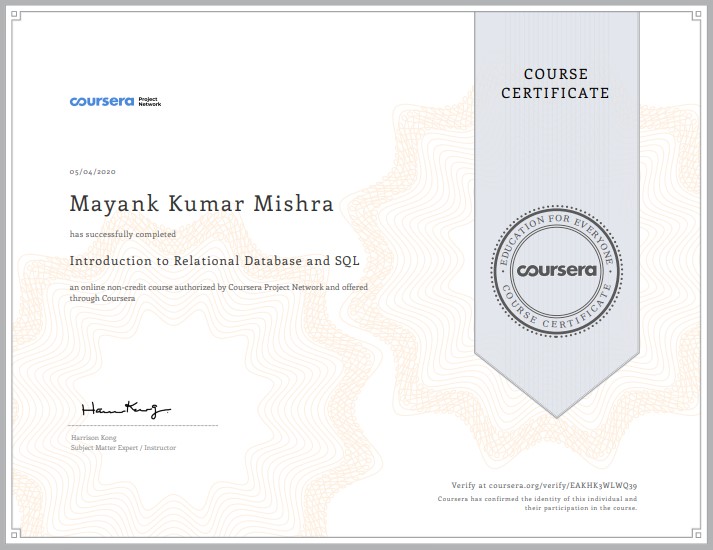Click the text 'has successfully completed'

123,234
